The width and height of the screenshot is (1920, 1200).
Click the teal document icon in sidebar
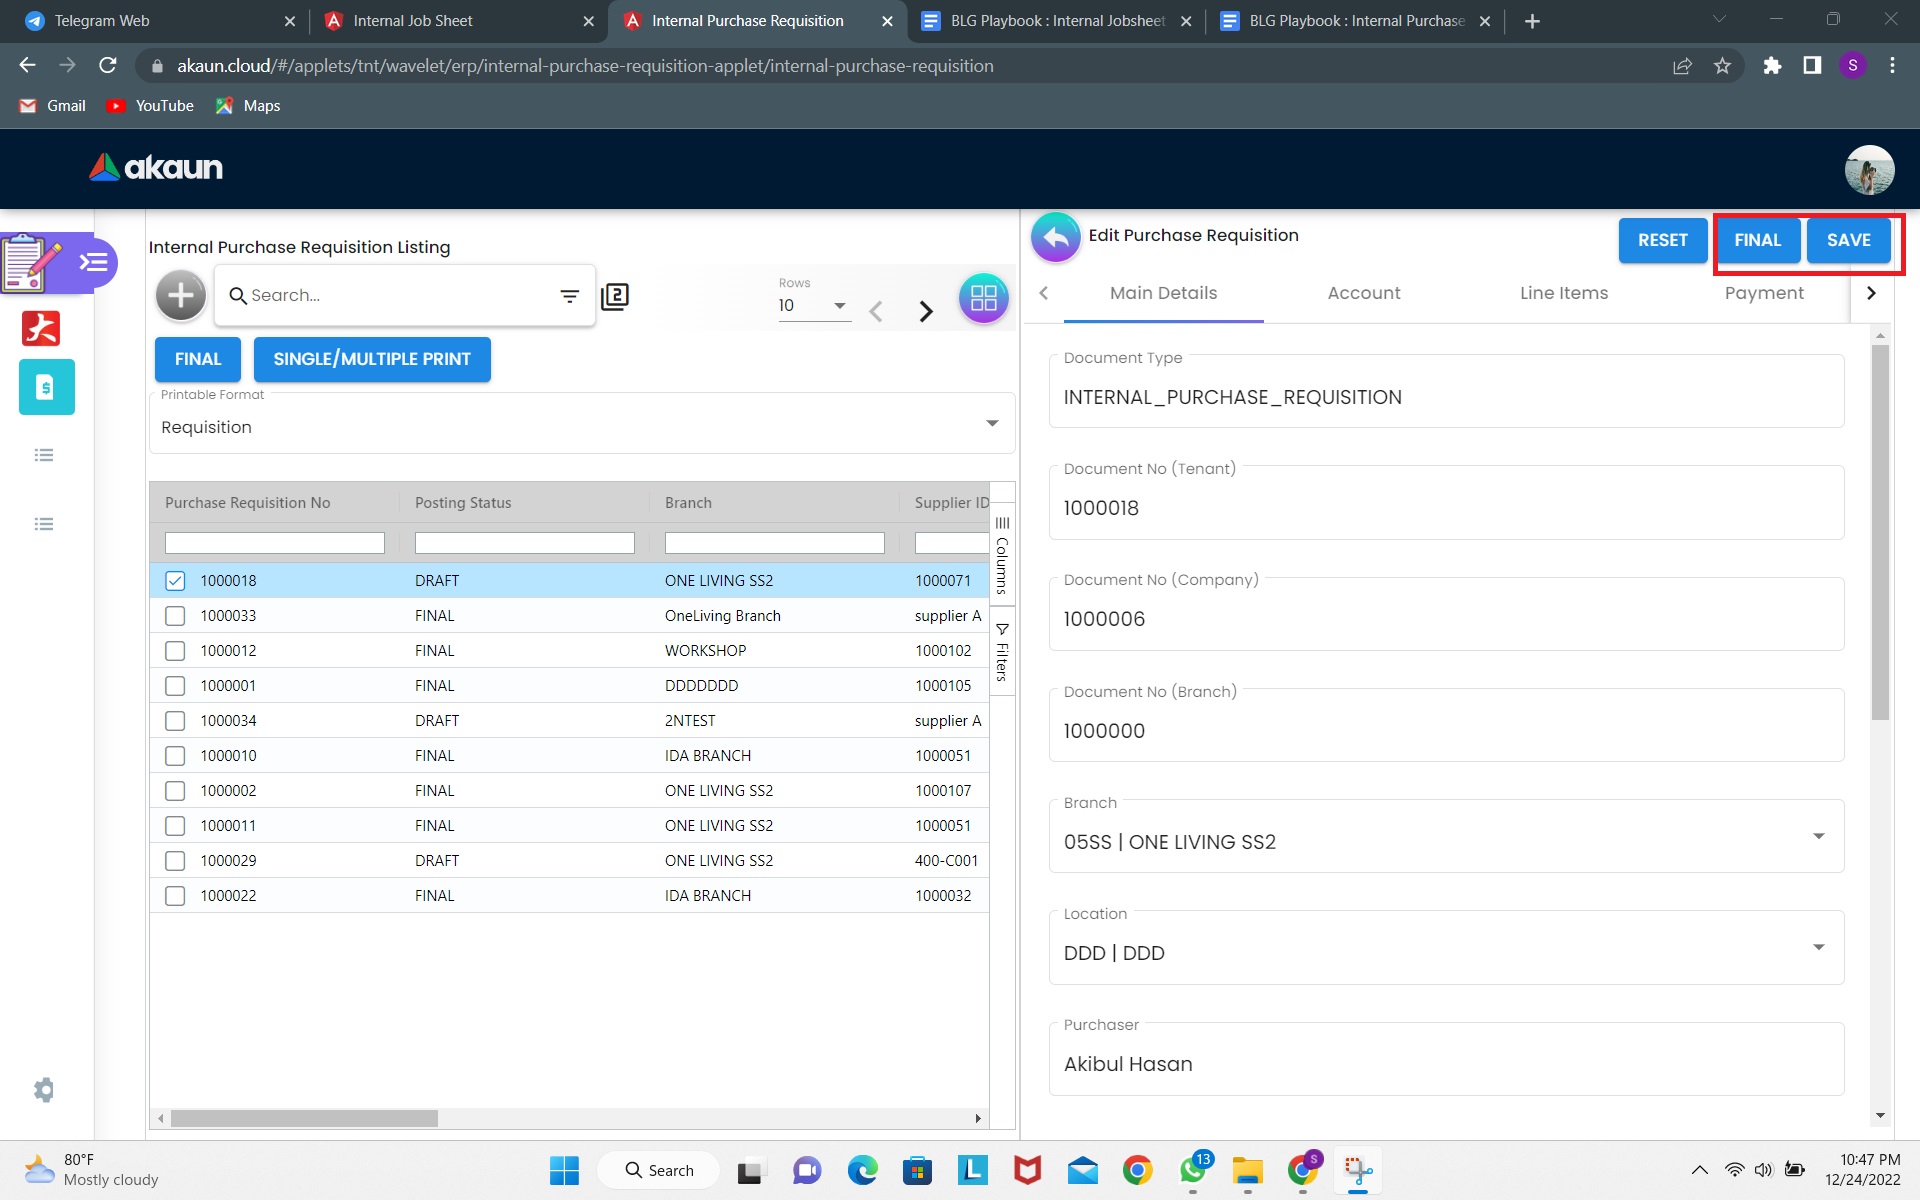(x=46, y=387)
